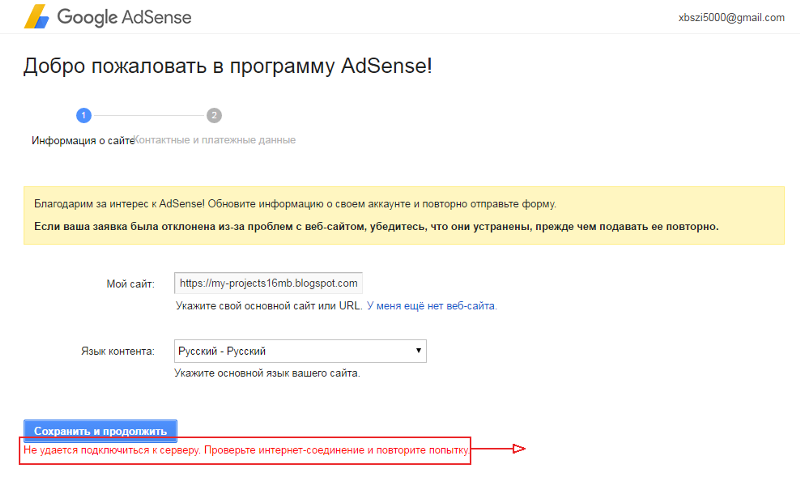Click hint 'Укажите свой основной сайт или URL.'
Screen dimensions: 800x491
pyautogui.click(x=269, y=306)
